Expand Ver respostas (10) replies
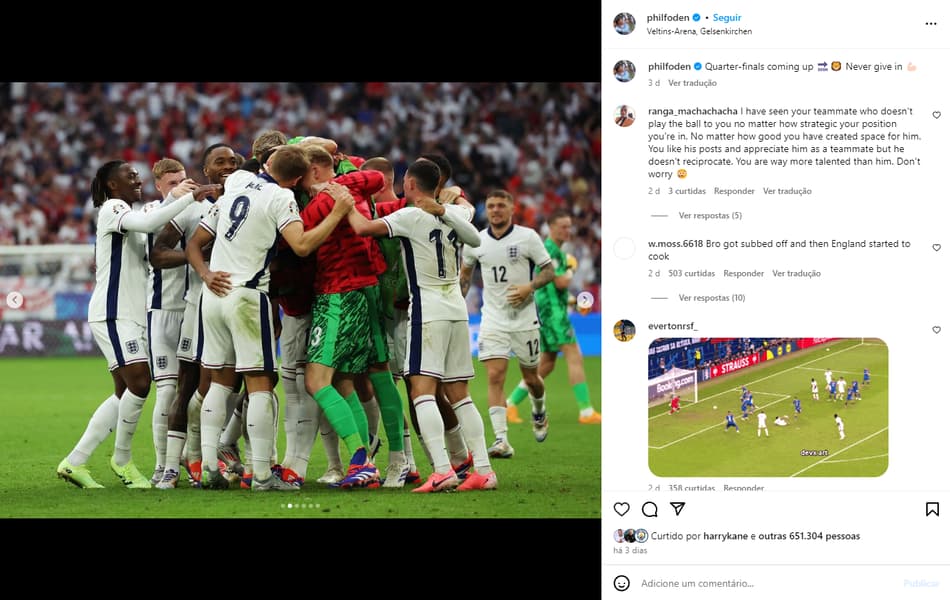This screenshot has width=950, height=600. (712, 298)
